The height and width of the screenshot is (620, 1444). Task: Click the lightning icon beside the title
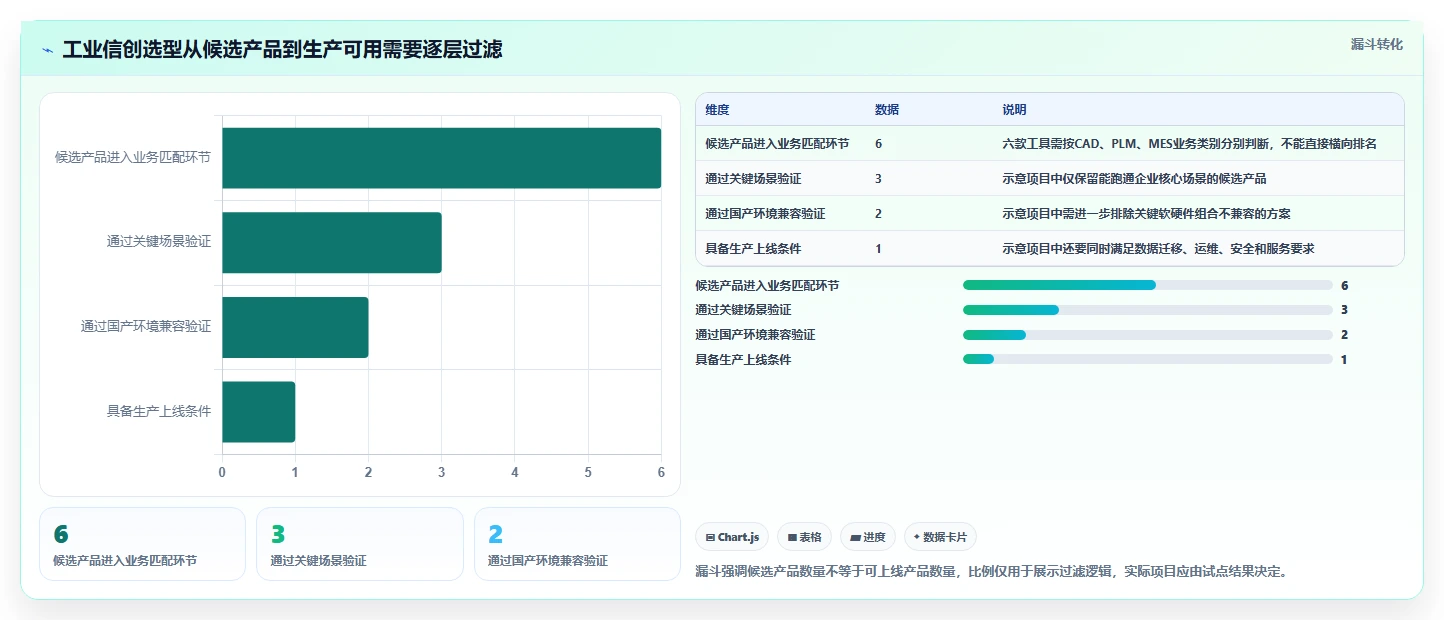pyautogui.click(x=48, y=50)
